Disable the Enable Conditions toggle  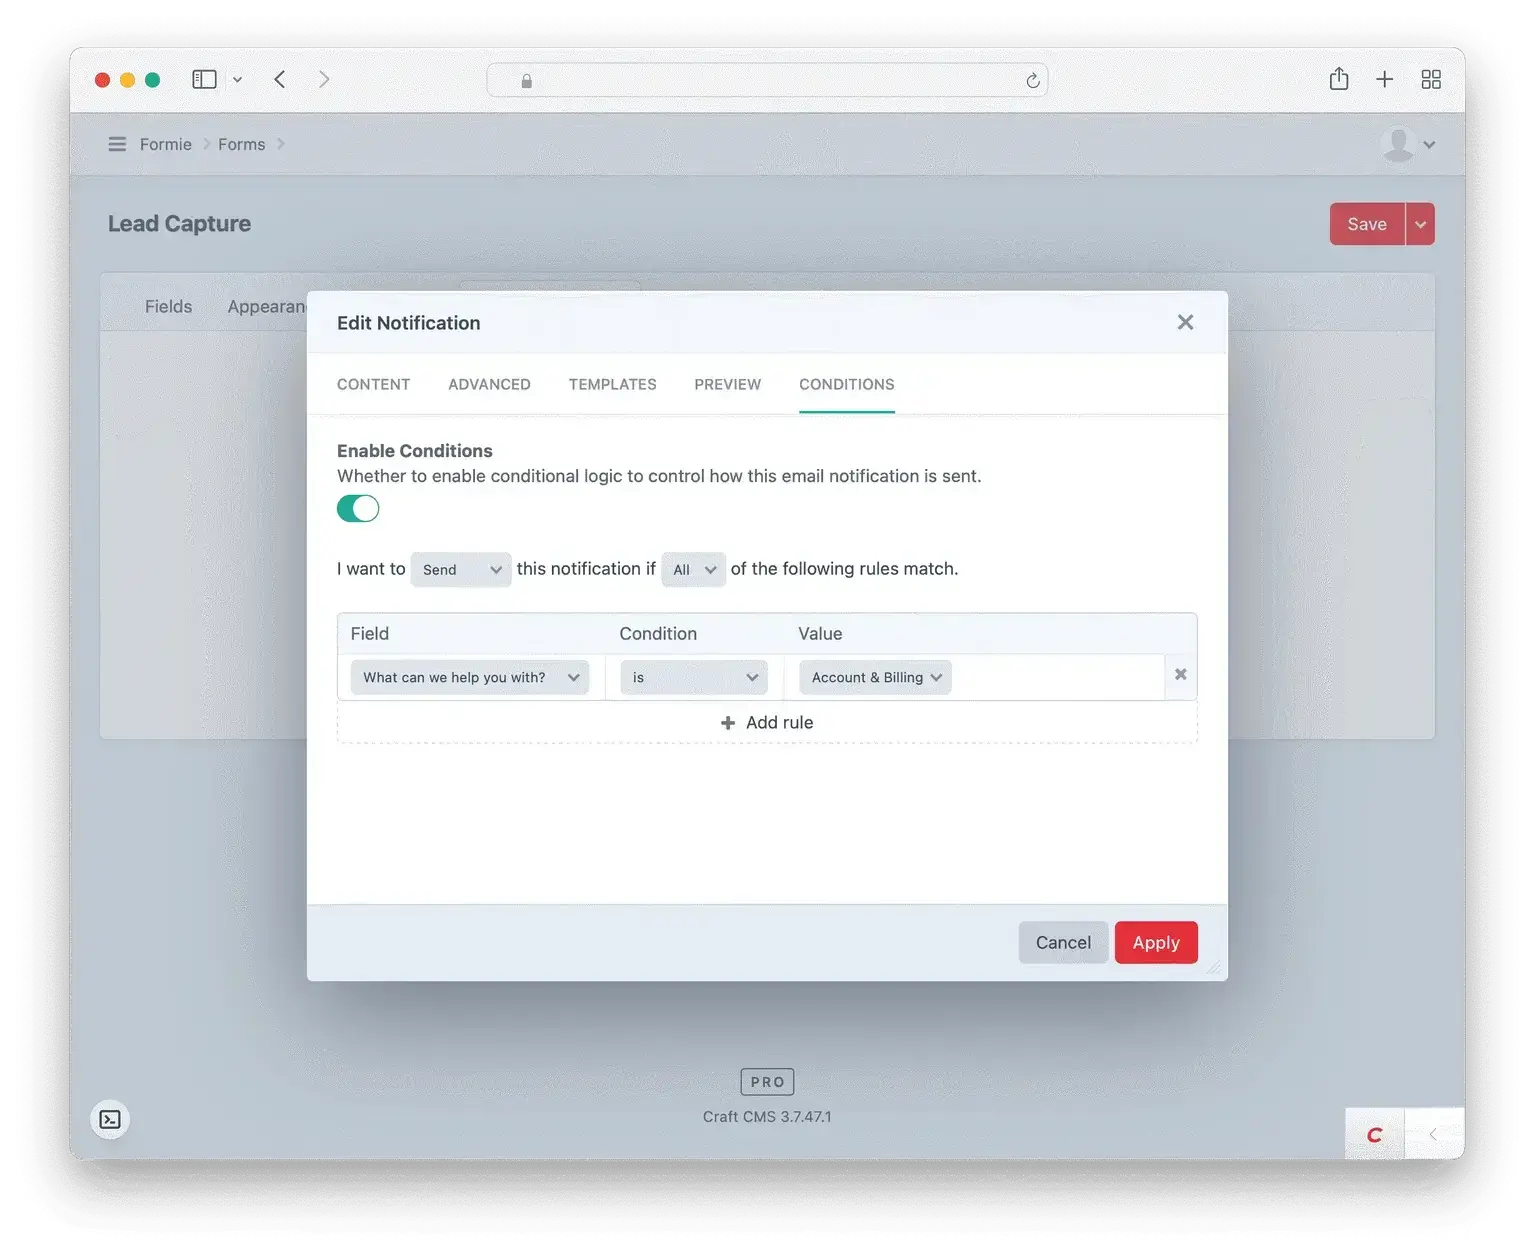coord(357,508)
